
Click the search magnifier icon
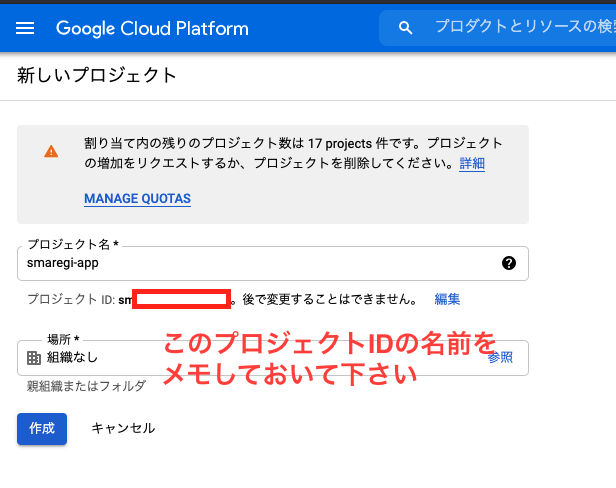pyautogui.click(x=405, y=28)
